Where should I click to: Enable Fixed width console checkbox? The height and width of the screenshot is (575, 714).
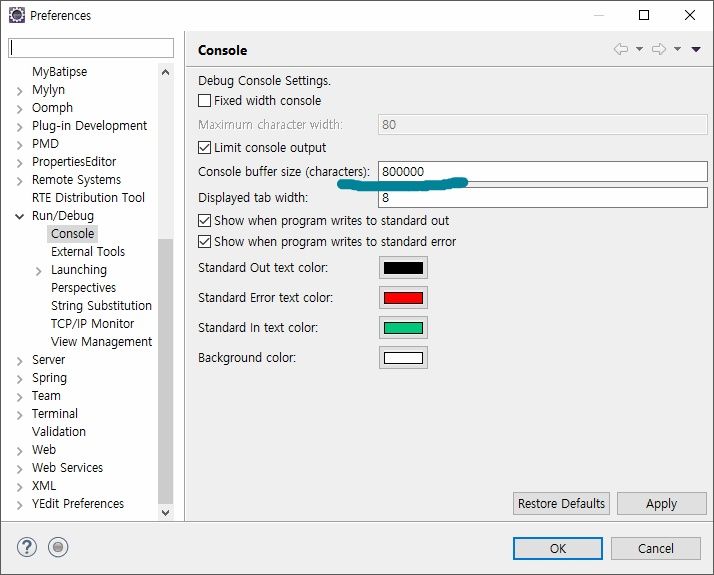tap(204, 100)
